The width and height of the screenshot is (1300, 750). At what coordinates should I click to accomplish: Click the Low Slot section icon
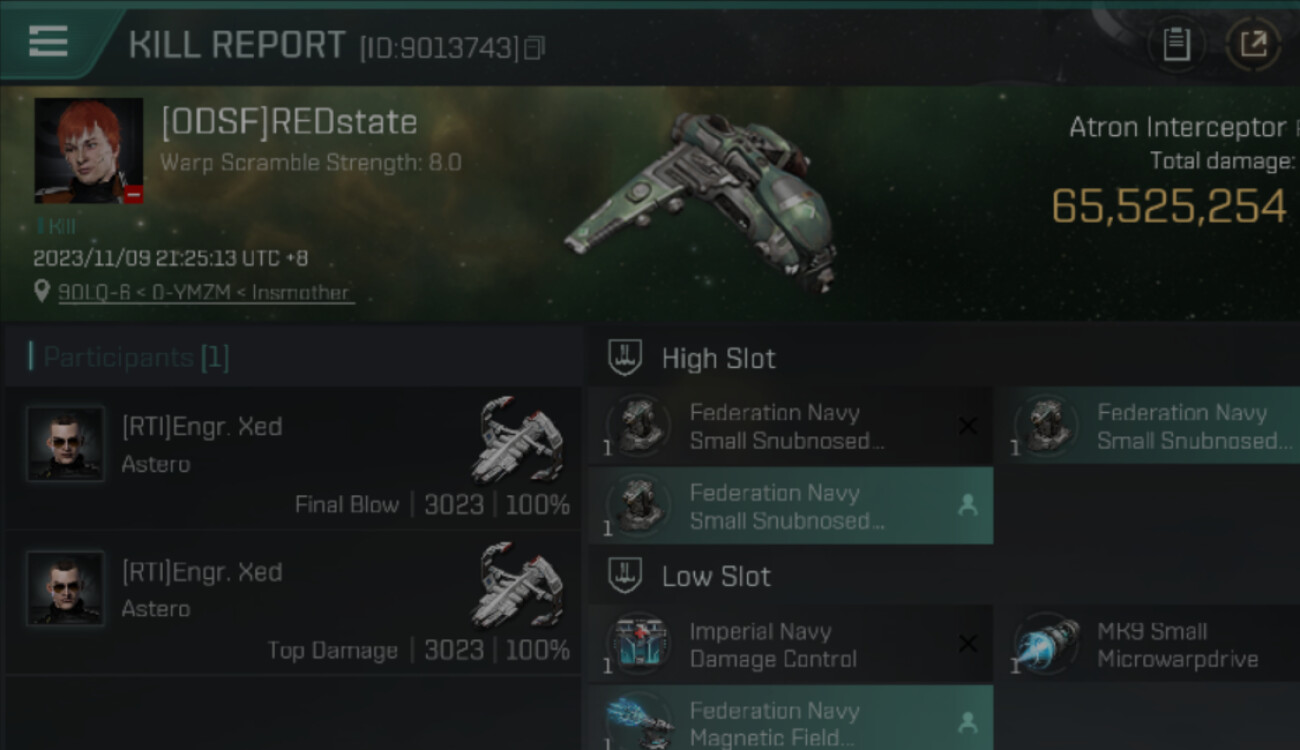[x=625, y=576]
